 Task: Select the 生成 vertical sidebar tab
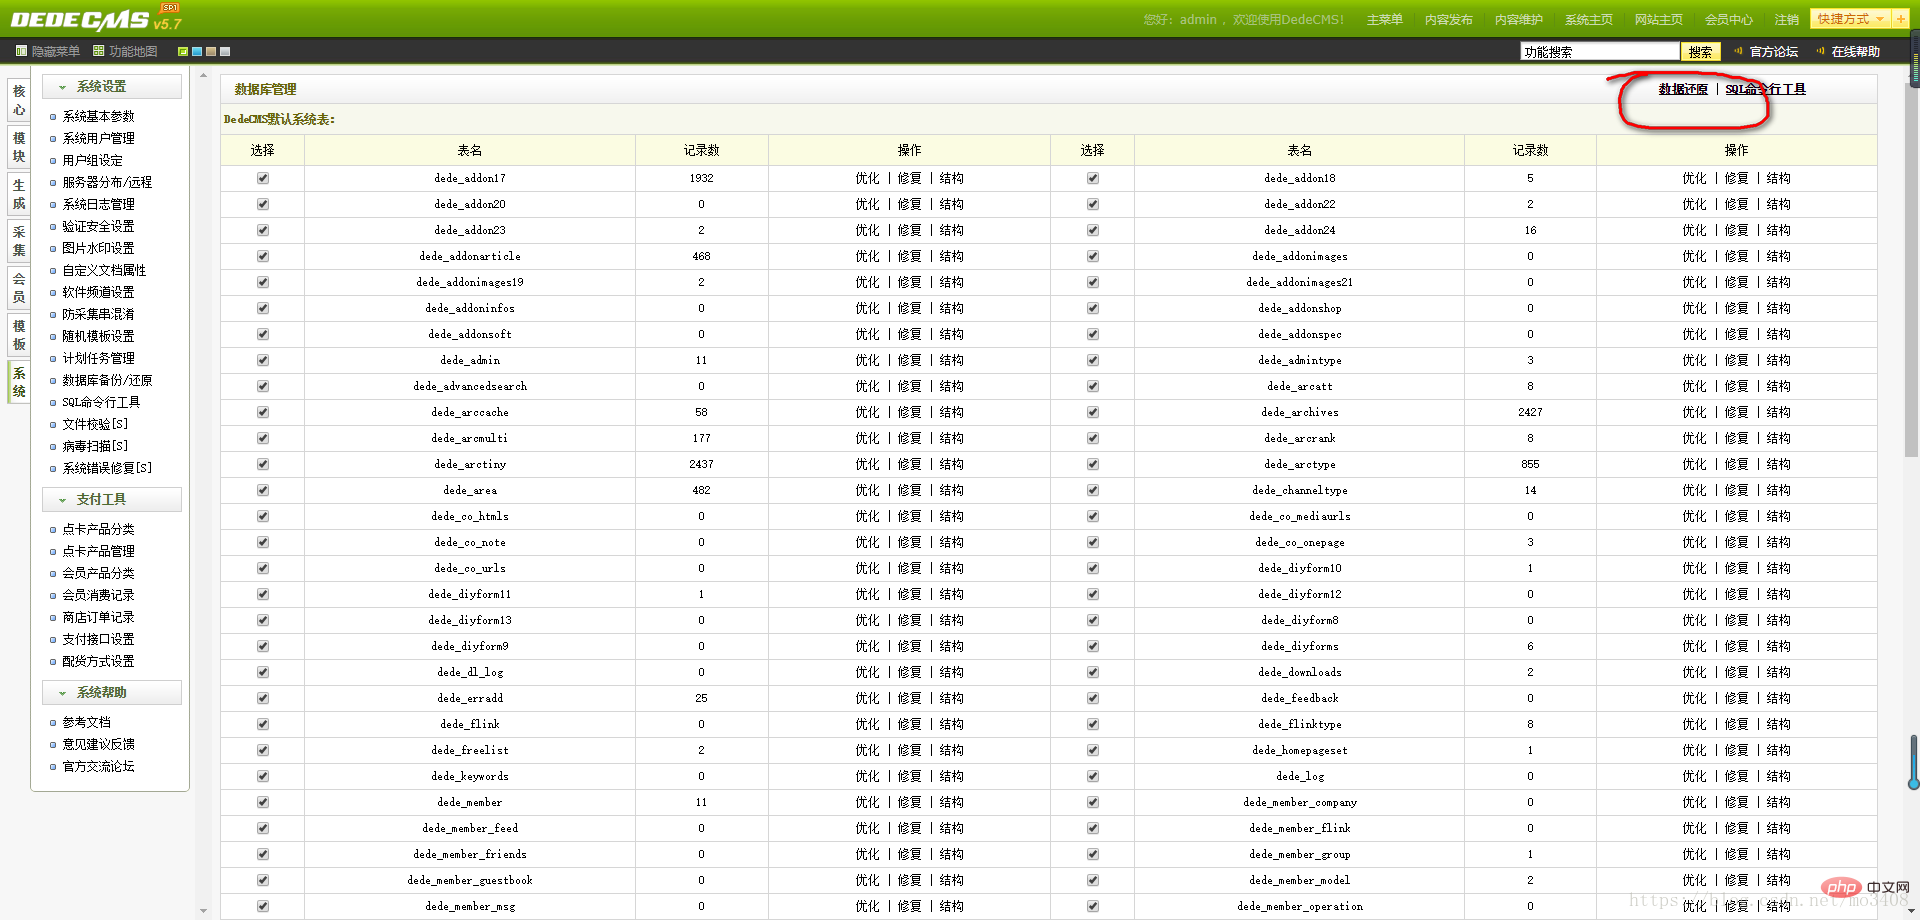point(19,194)
